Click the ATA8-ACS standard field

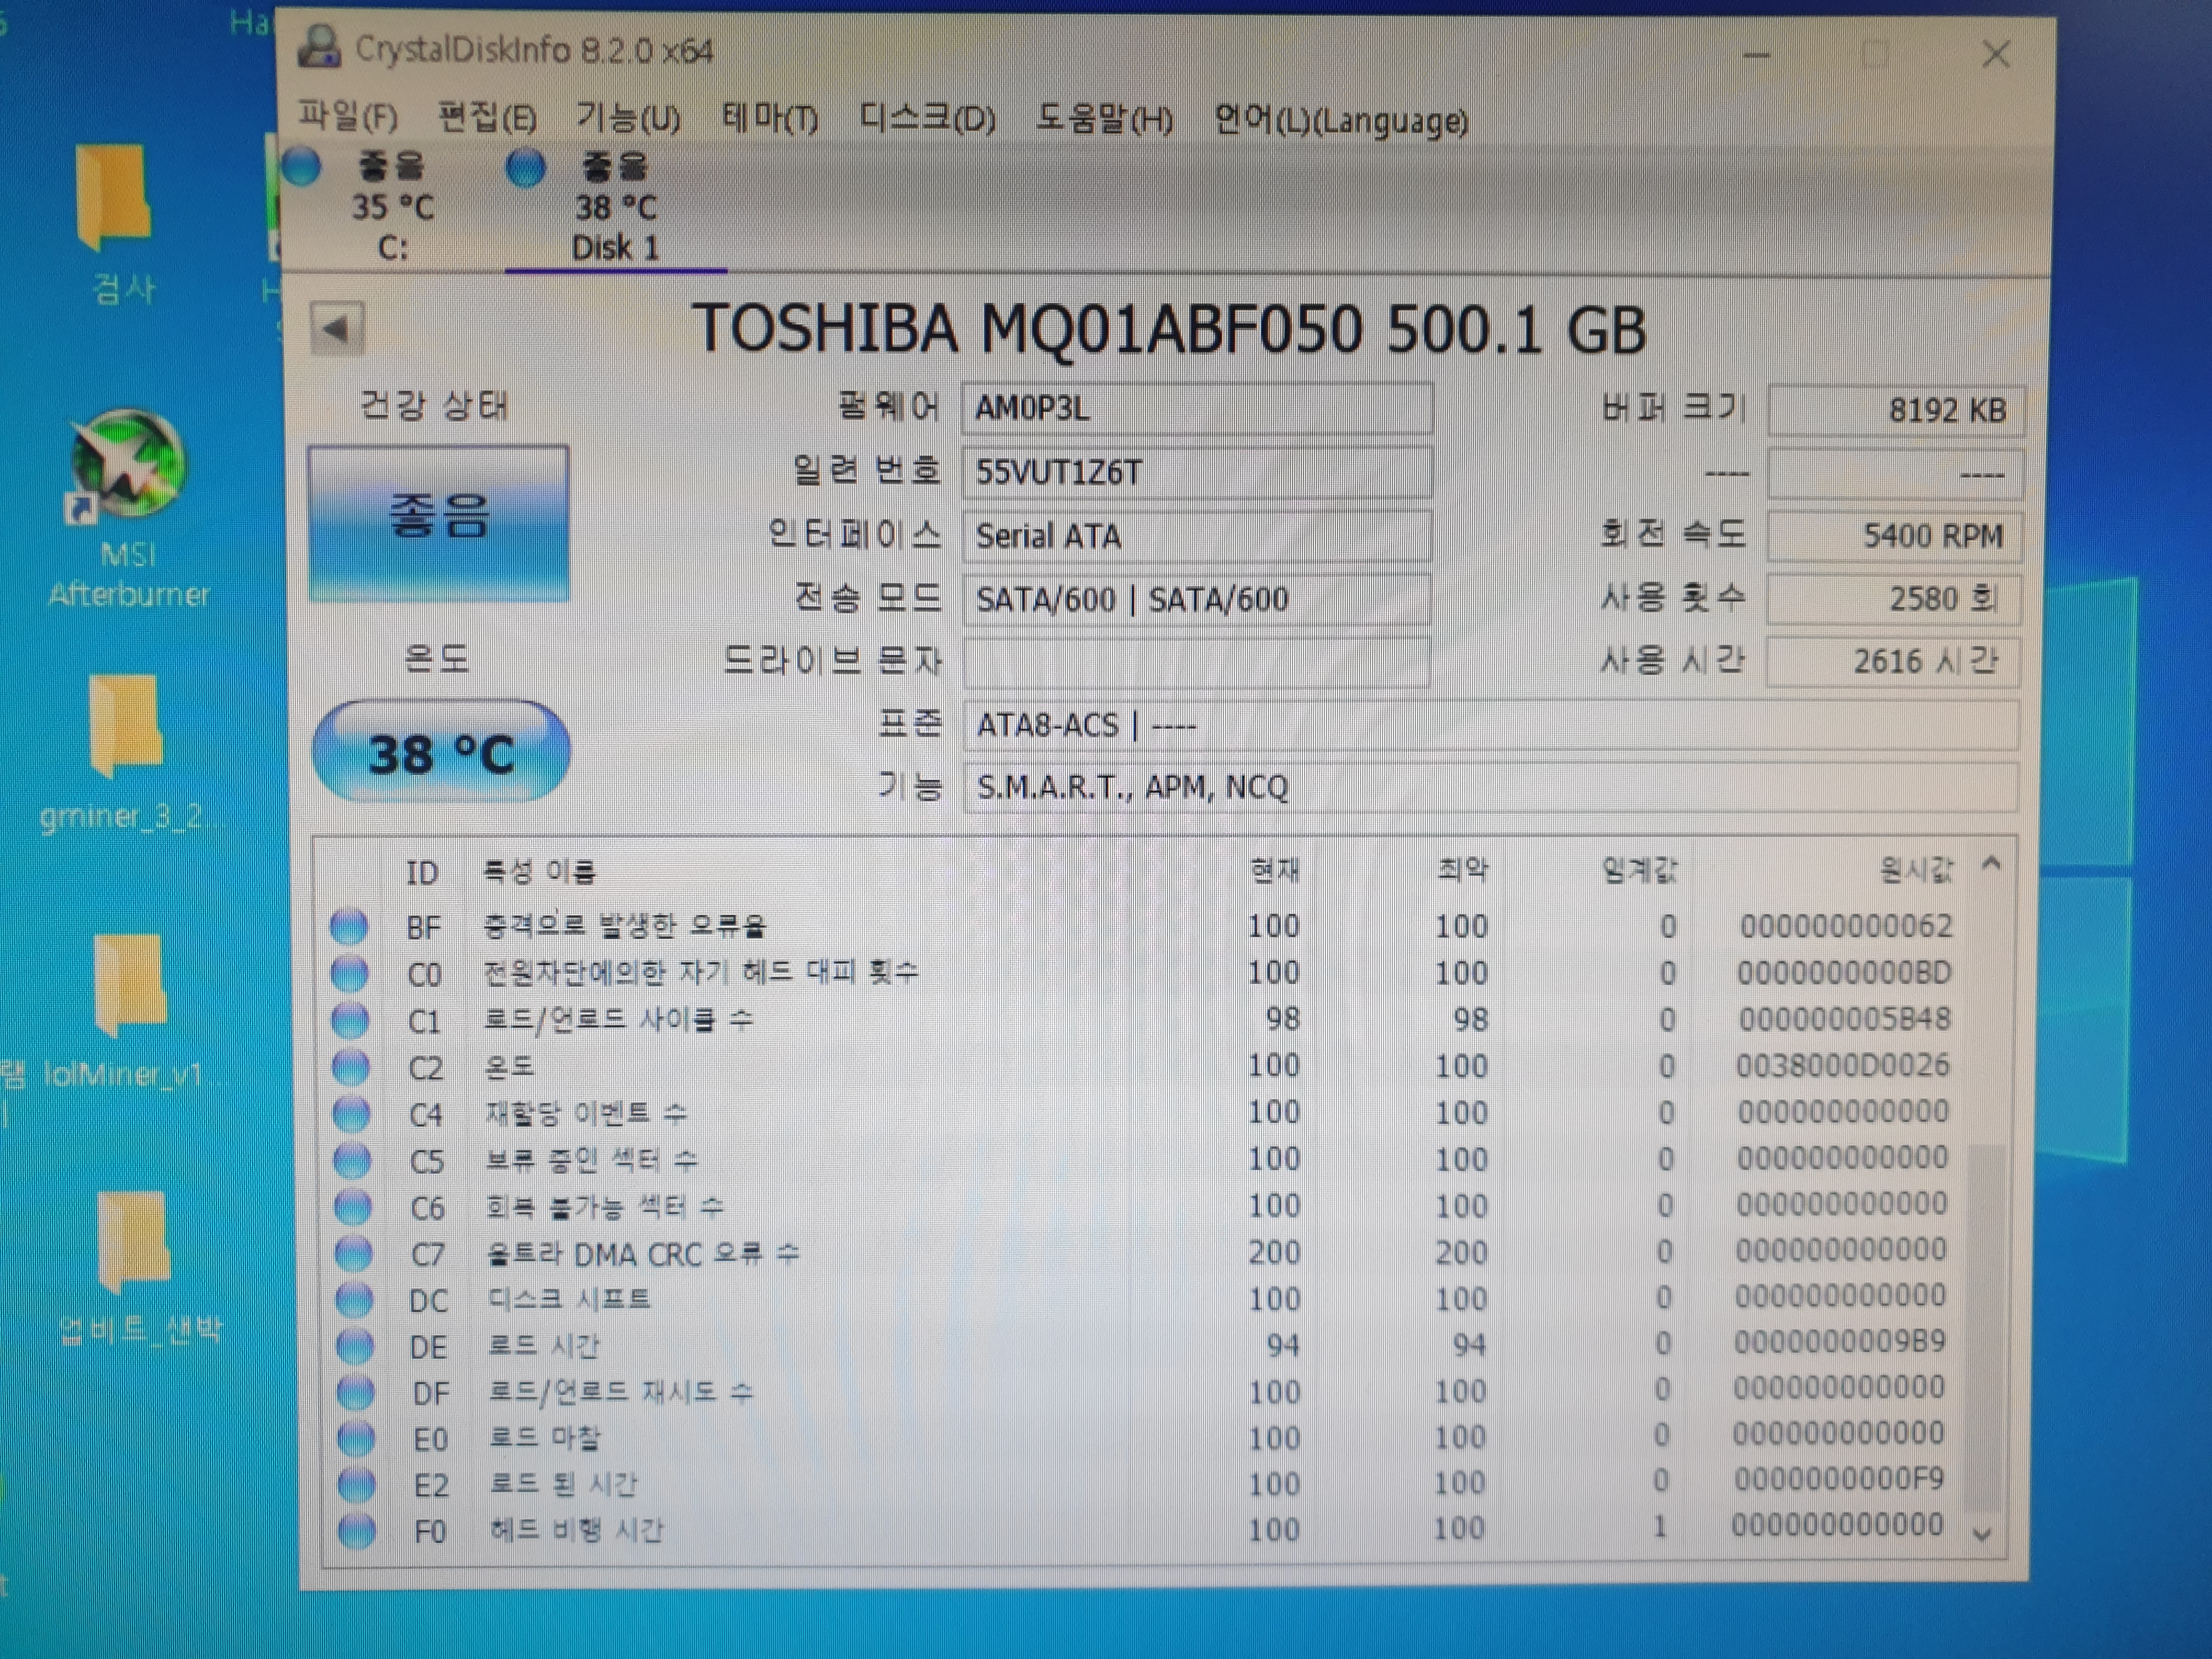pos(1490,725)
